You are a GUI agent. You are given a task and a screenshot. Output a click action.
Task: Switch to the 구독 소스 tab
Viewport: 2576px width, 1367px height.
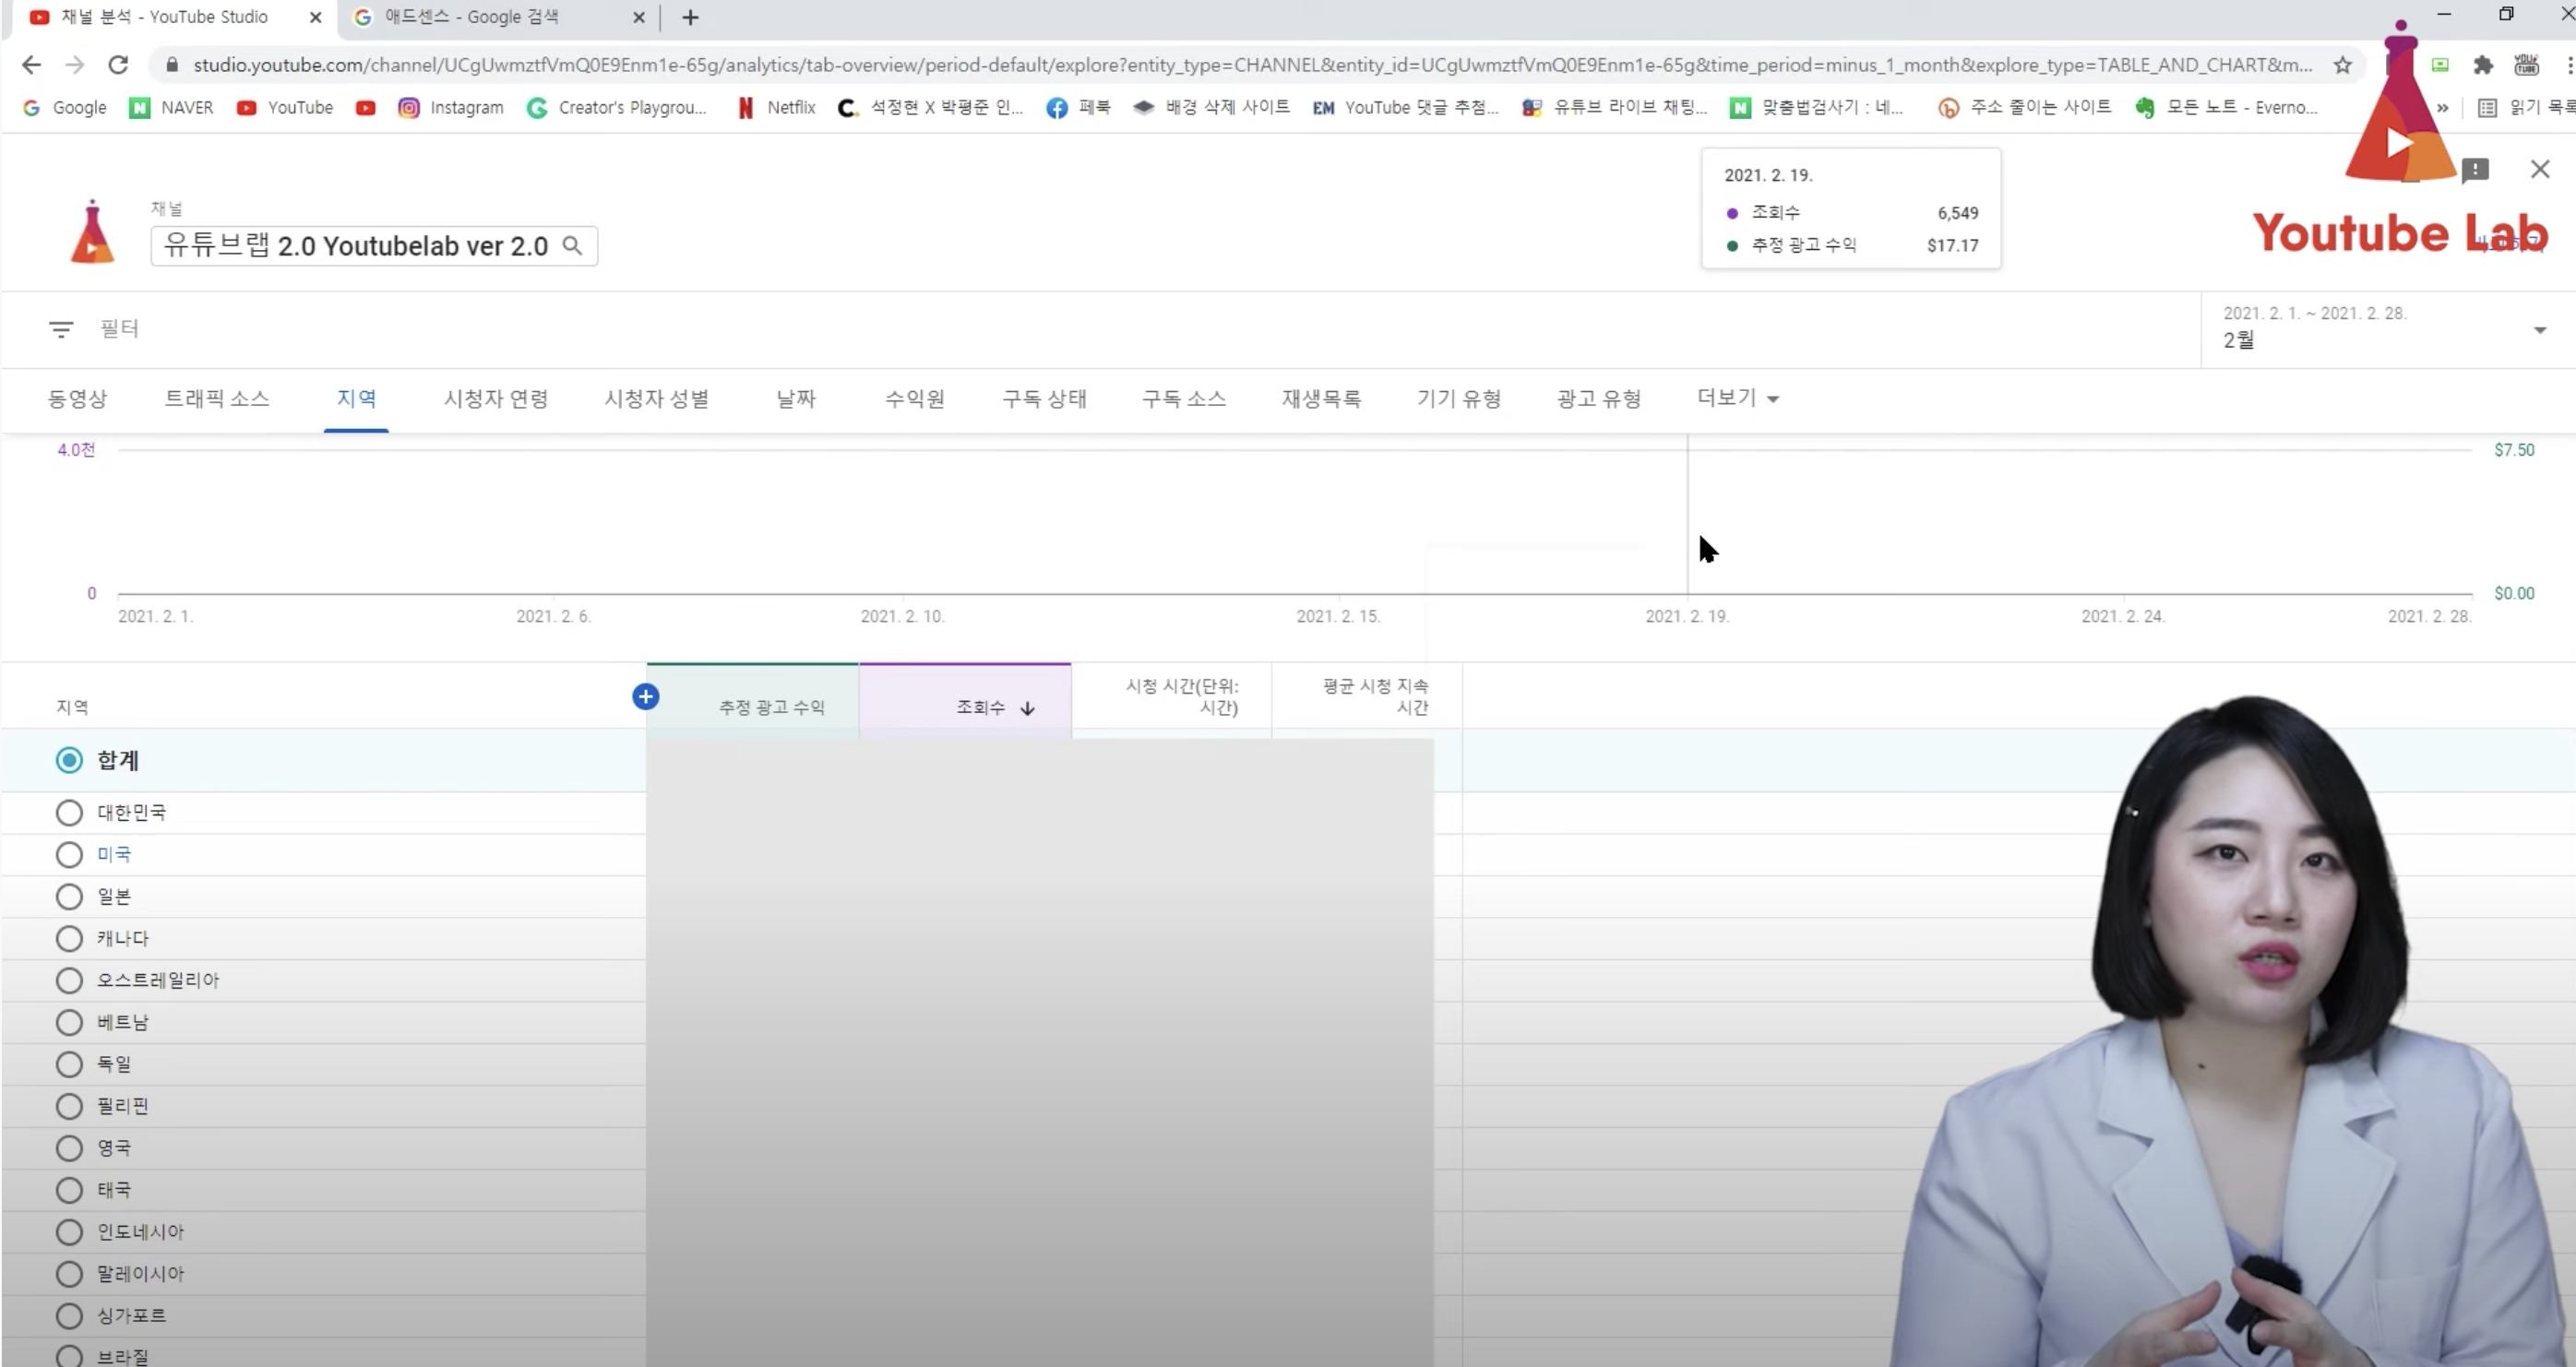[1184, 399]
